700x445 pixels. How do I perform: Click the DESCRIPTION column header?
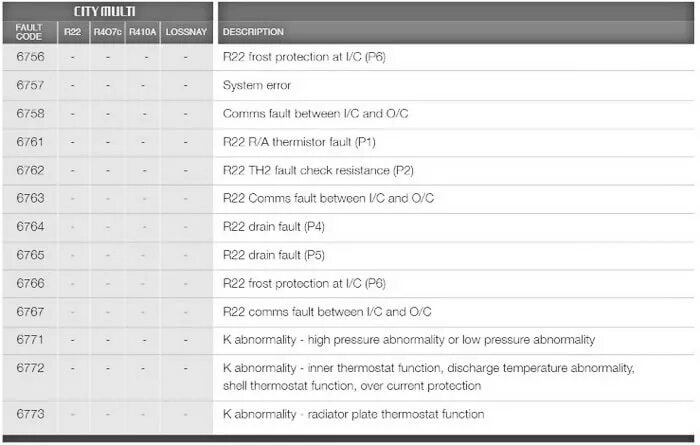(253, 32)
